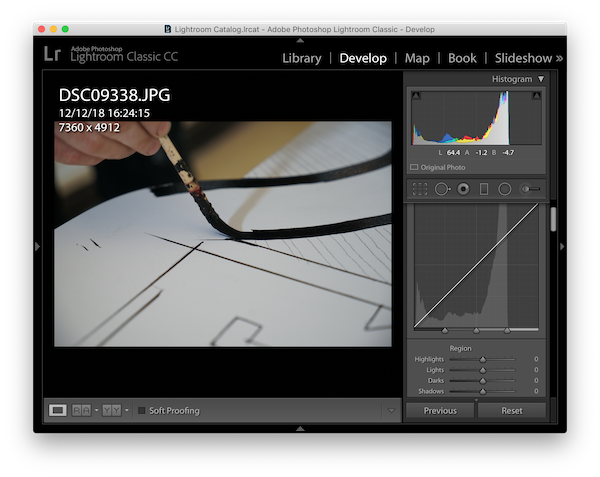Expand the left panel group

tap(37, 247)
